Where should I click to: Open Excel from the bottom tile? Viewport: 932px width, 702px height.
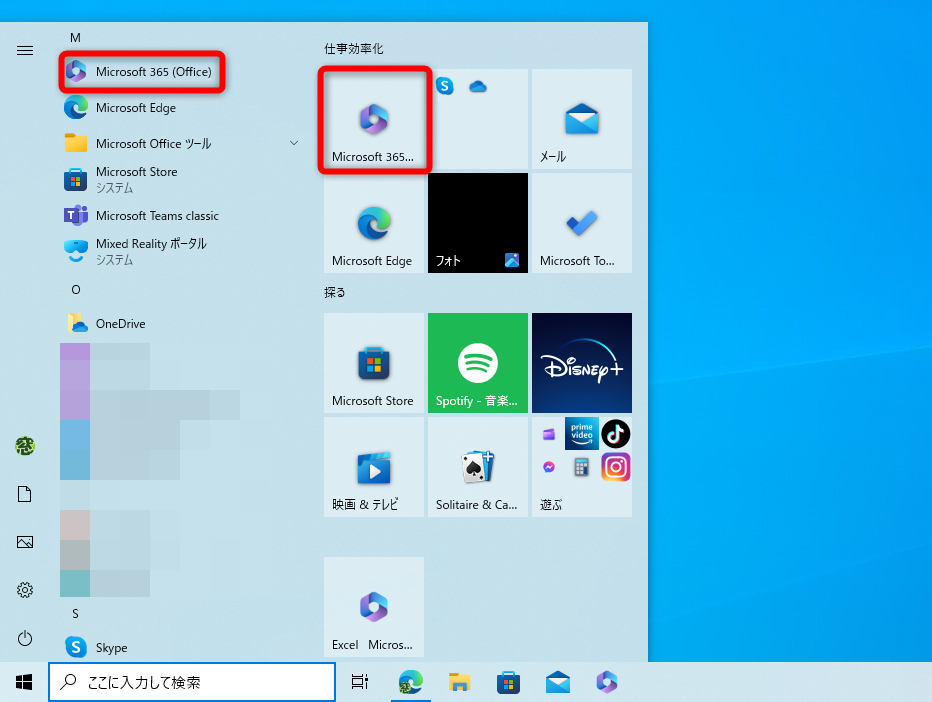point(373,606)
